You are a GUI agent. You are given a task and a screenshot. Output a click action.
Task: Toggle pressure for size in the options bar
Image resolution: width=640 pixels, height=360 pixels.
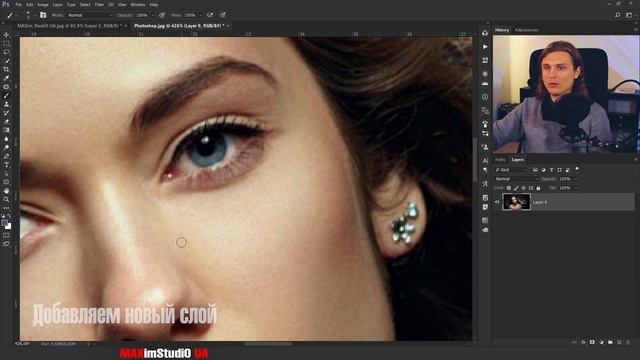(x=223, y=15)
